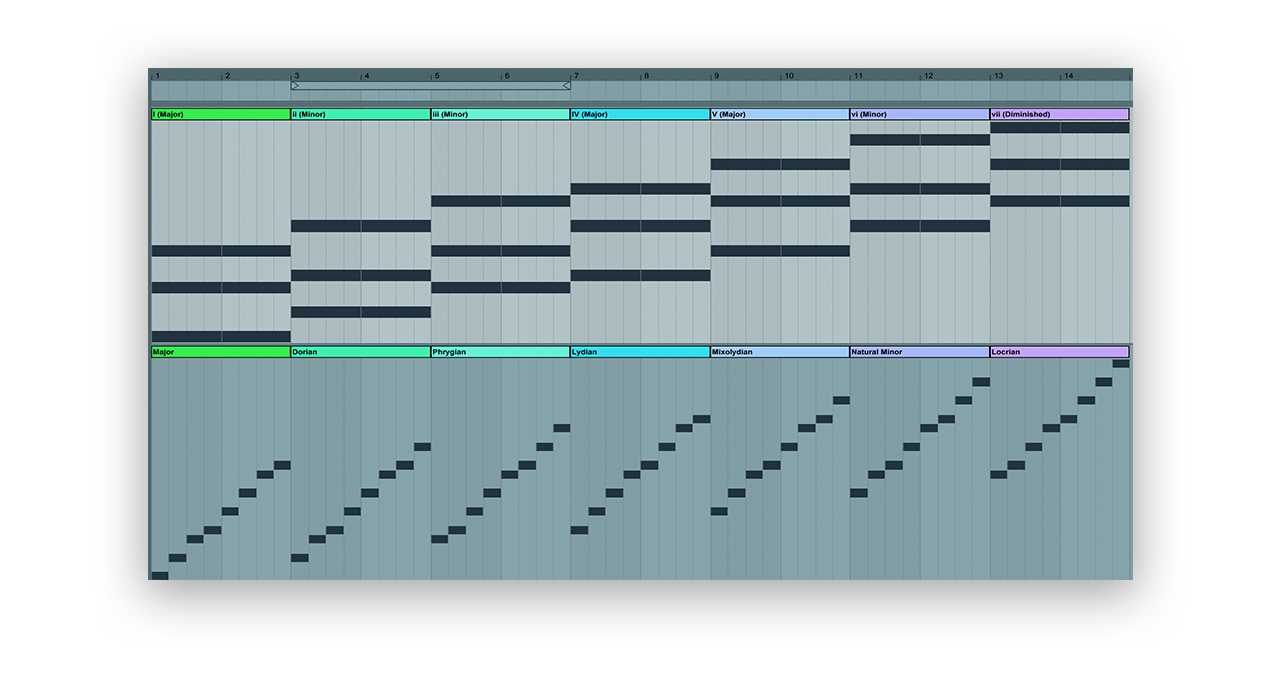Click bar 4 in the beat ruler
1280x673 pixels.
coord(367,76)
